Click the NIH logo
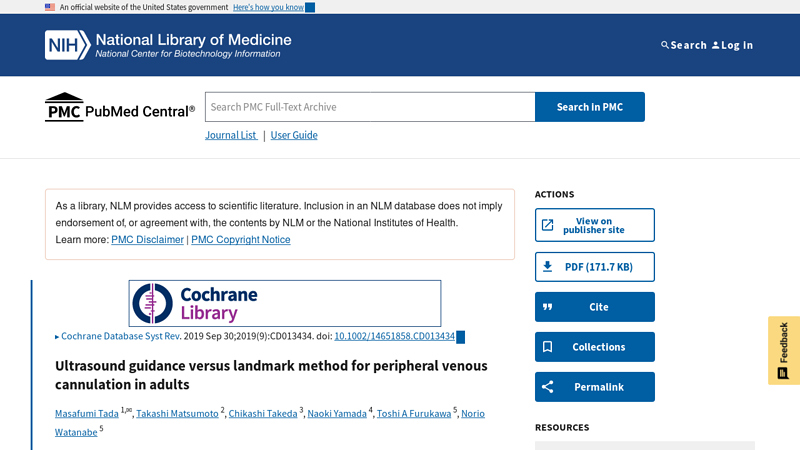The height and width of the screenshot is (450, 800). (x=67, y=45)
